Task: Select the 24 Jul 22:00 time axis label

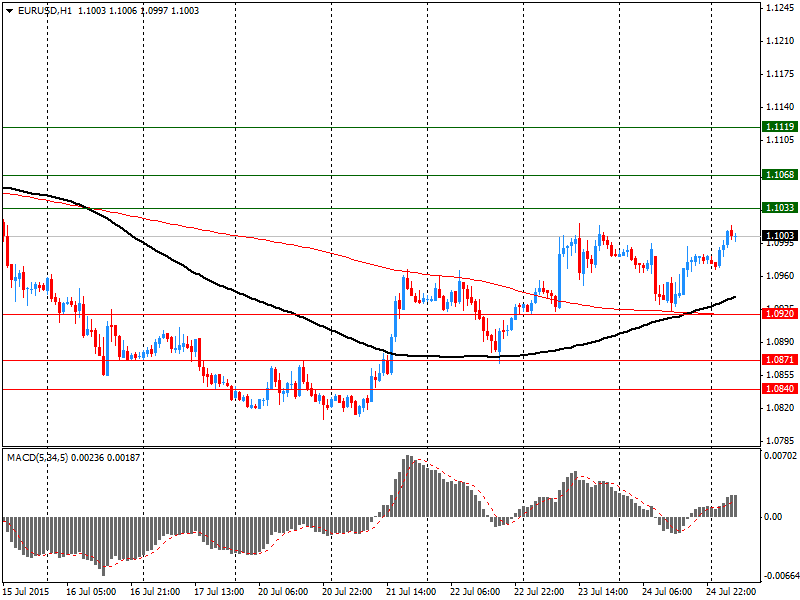Action: click(x=731, y=591)
